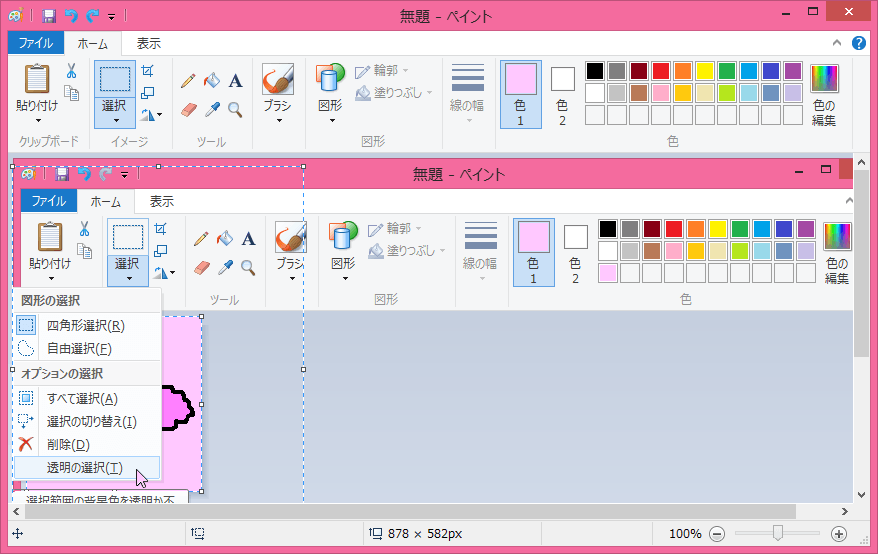Expand the outer 貼り付け dropdown arrow
878x554 pixels.
pyautogui.click(x=38, y=120)
